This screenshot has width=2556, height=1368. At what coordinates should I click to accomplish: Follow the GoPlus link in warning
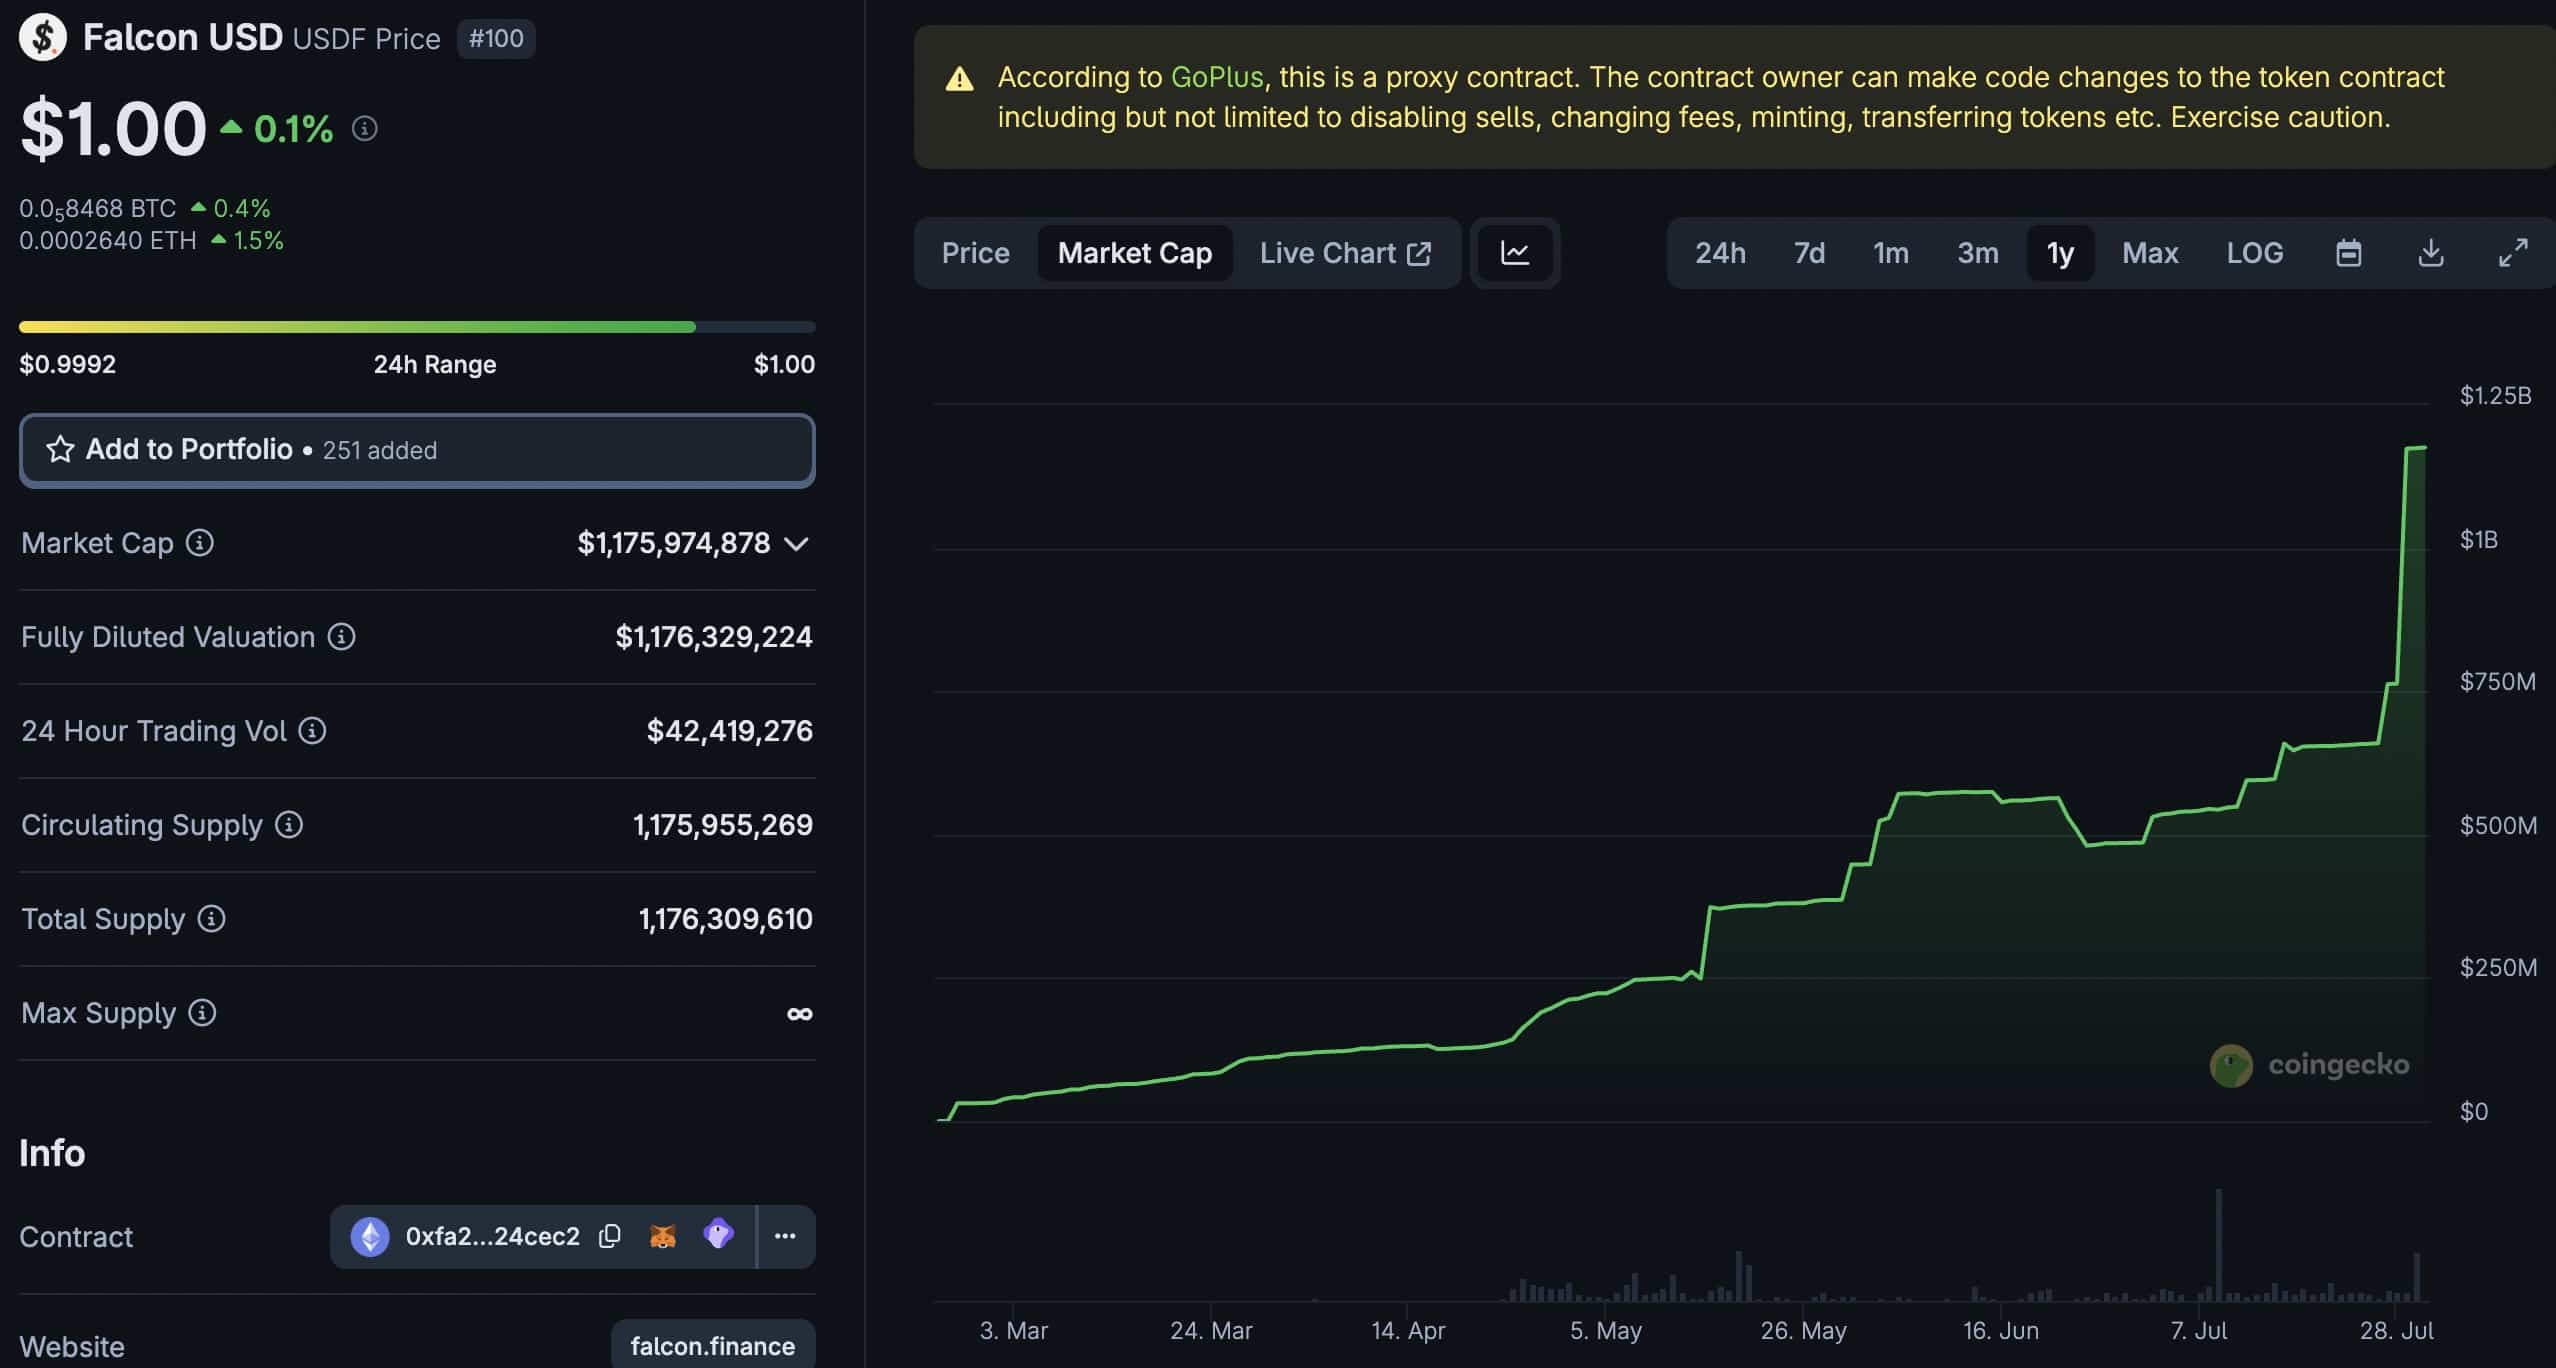[x=1217, y=77]
